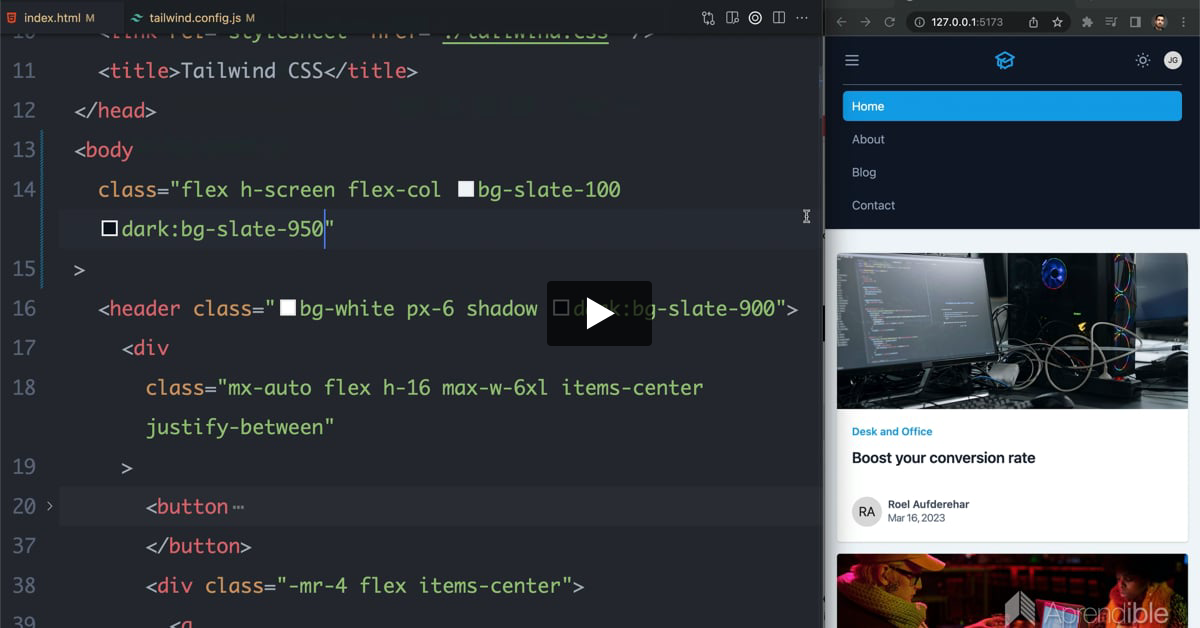The width and height of the screenshot is (1200, 628).
Task: Open the Boost your conversion rate article
Action: 943,458
